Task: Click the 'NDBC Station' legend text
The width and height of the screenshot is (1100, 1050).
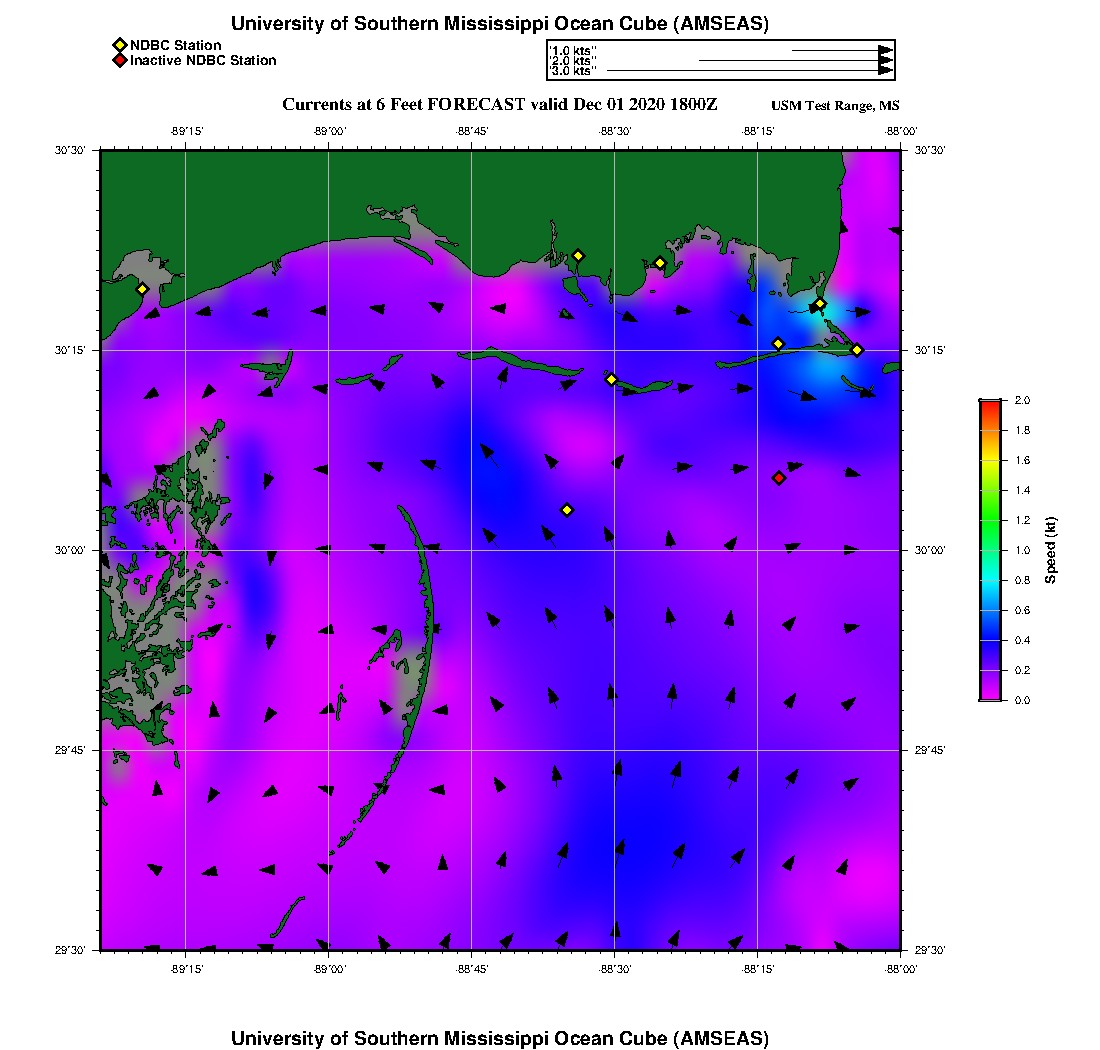Action: point(176,45)
